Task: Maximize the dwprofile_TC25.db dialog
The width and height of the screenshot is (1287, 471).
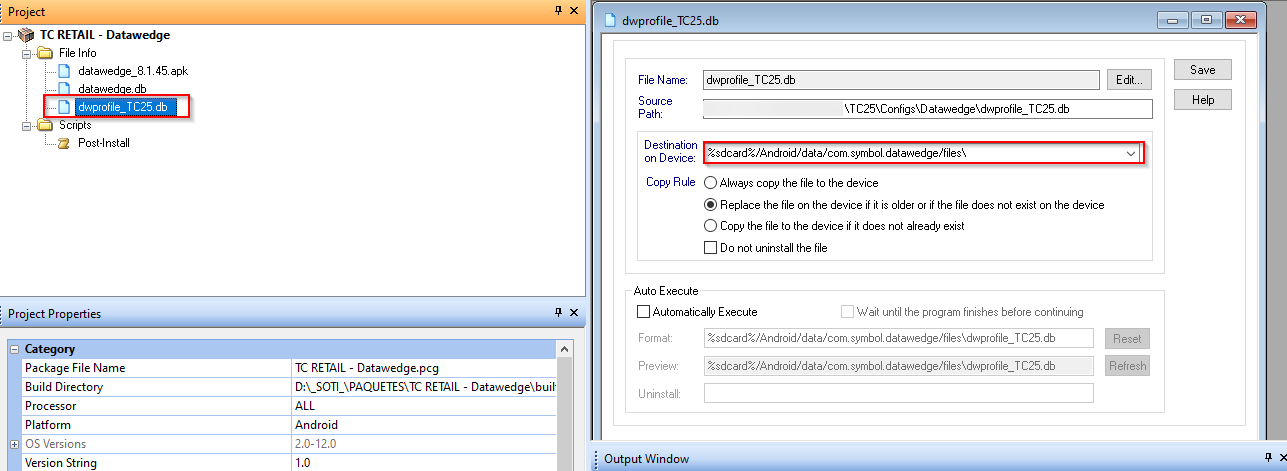Action: pyautogui.click(x=1207, y=20)
